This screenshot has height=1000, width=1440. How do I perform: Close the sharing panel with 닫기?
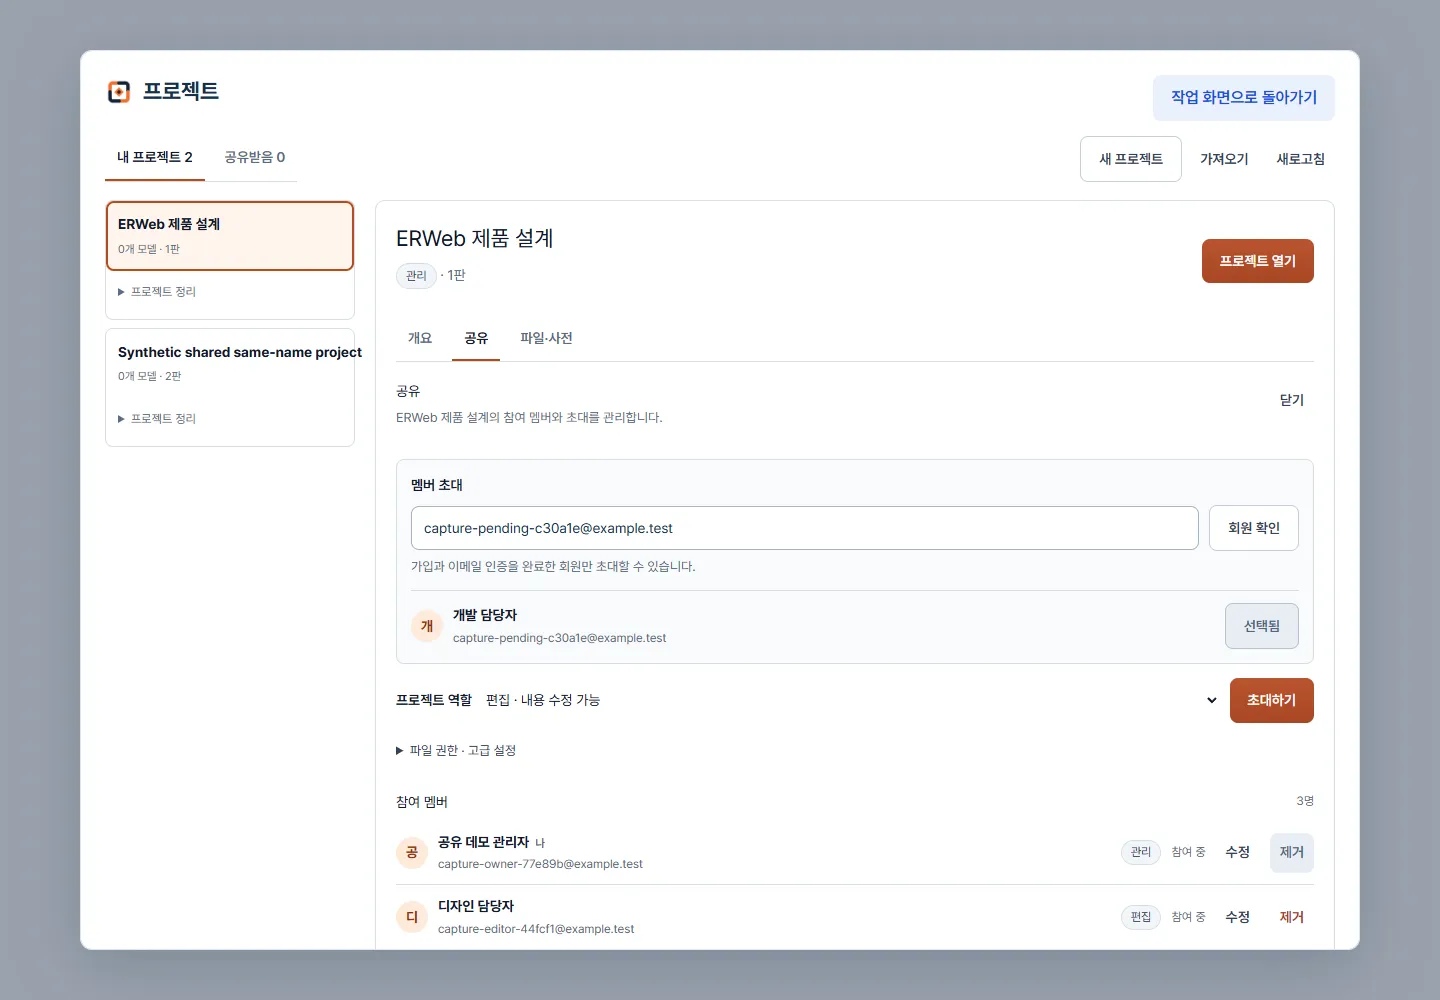1292,400
